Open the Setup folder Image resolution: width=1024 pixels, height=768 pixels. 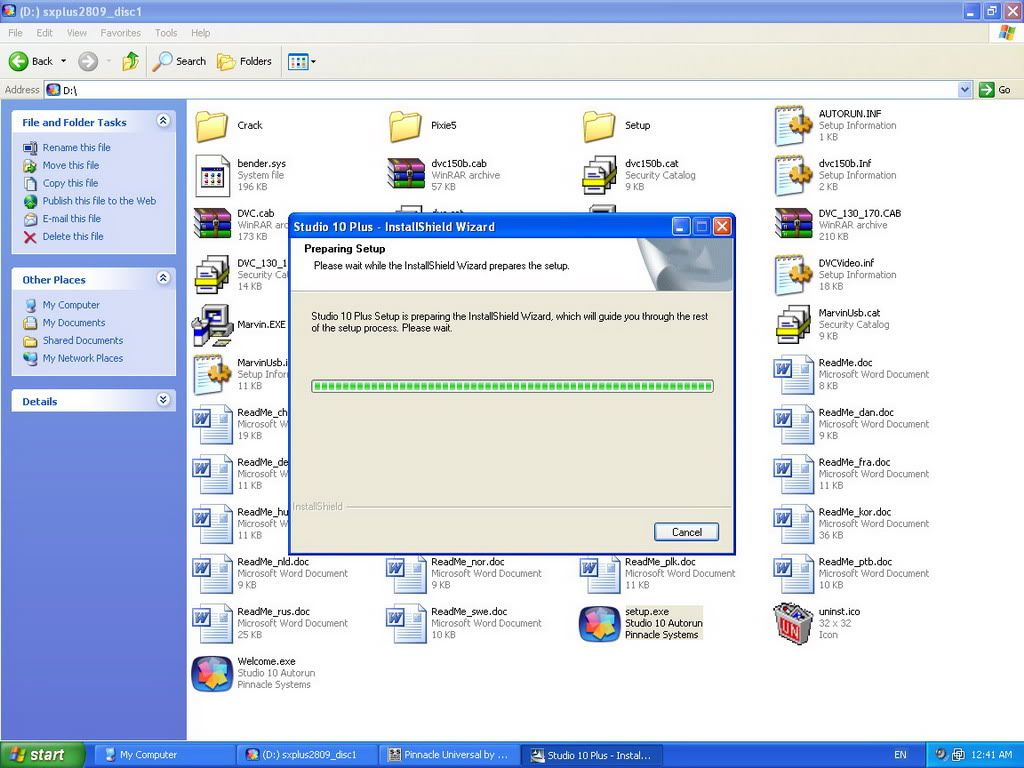(x=599, y=125)
